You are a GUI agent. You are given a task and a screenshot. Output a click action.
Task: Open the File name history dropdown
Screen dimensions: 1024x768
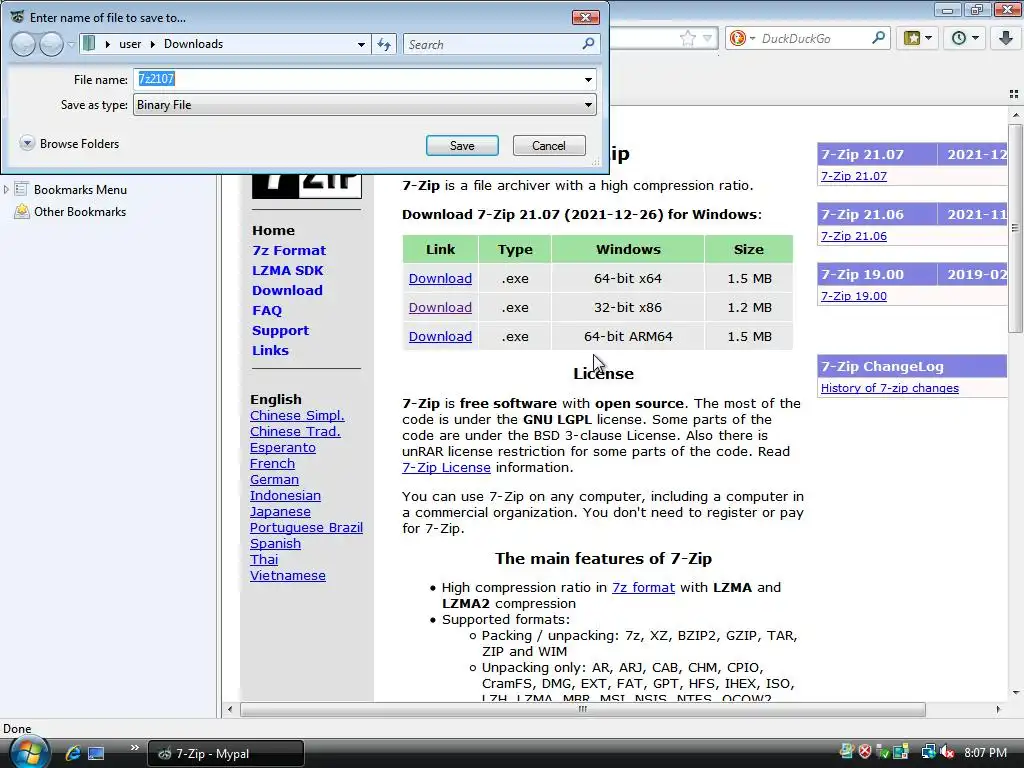tap(588, 80)
